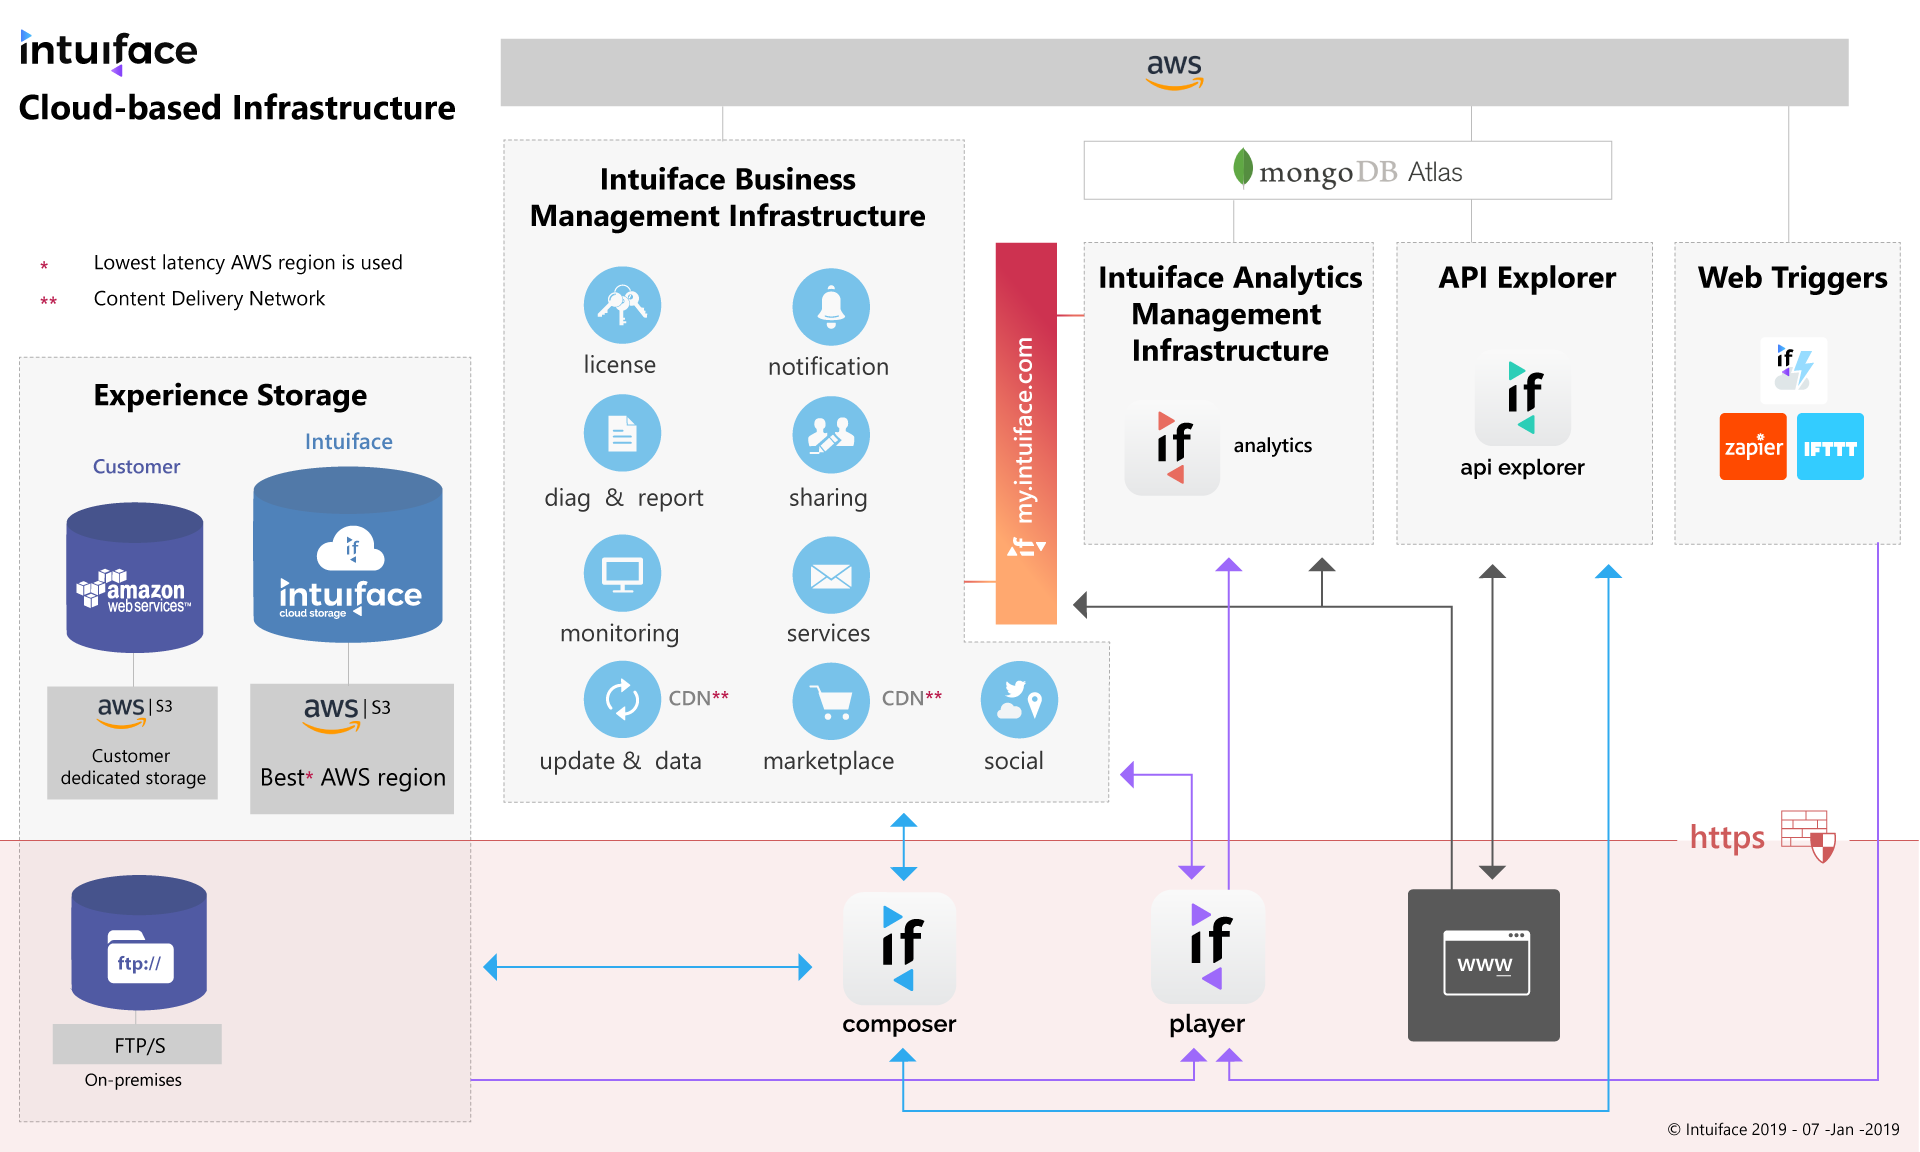Viewport: 1920px width, 1152px height.
Task: Click the www browser window icon
Action: (1484, 965)
